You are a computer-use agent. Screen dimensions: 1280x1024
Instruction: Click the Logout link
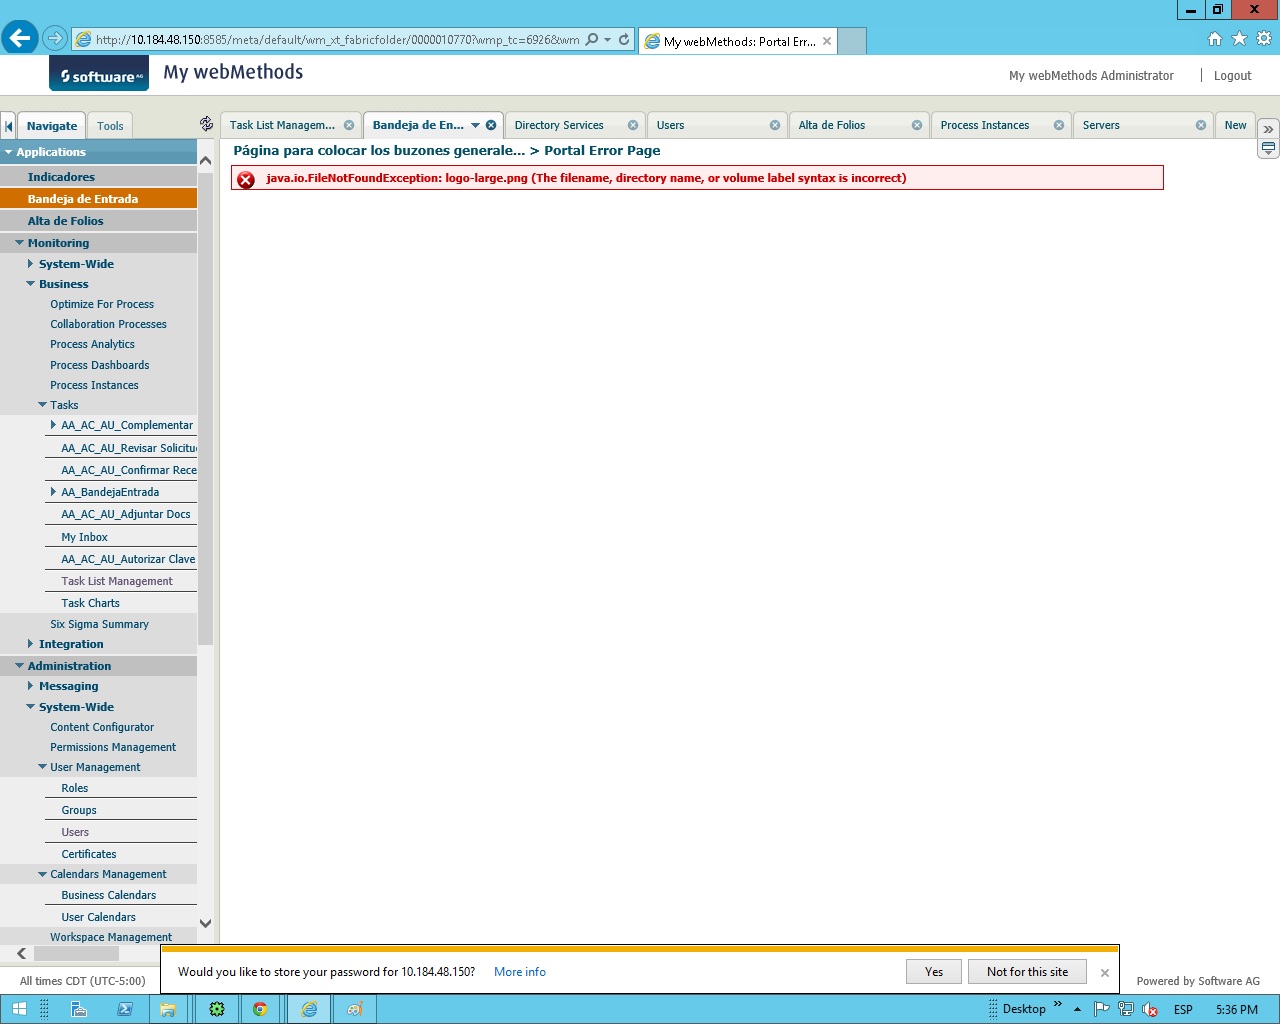[1232, 76]
